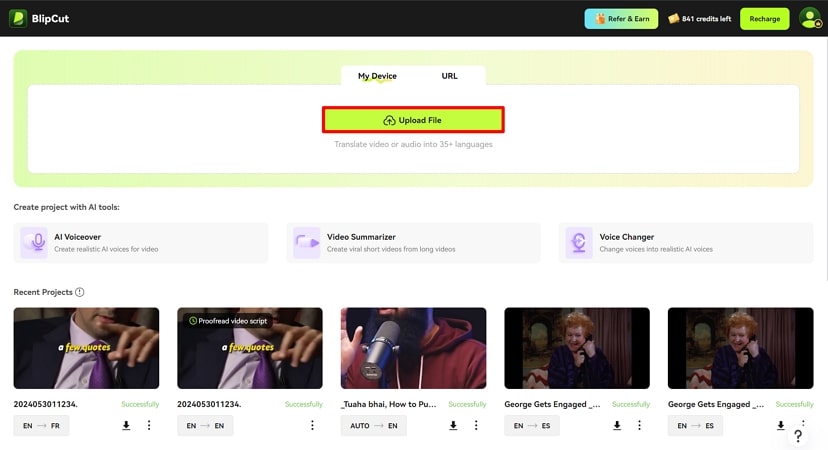Image resolution: width=828 pixels, height=450 pixels.
Task: Download the EN to FR project
Action: point(126,425)
